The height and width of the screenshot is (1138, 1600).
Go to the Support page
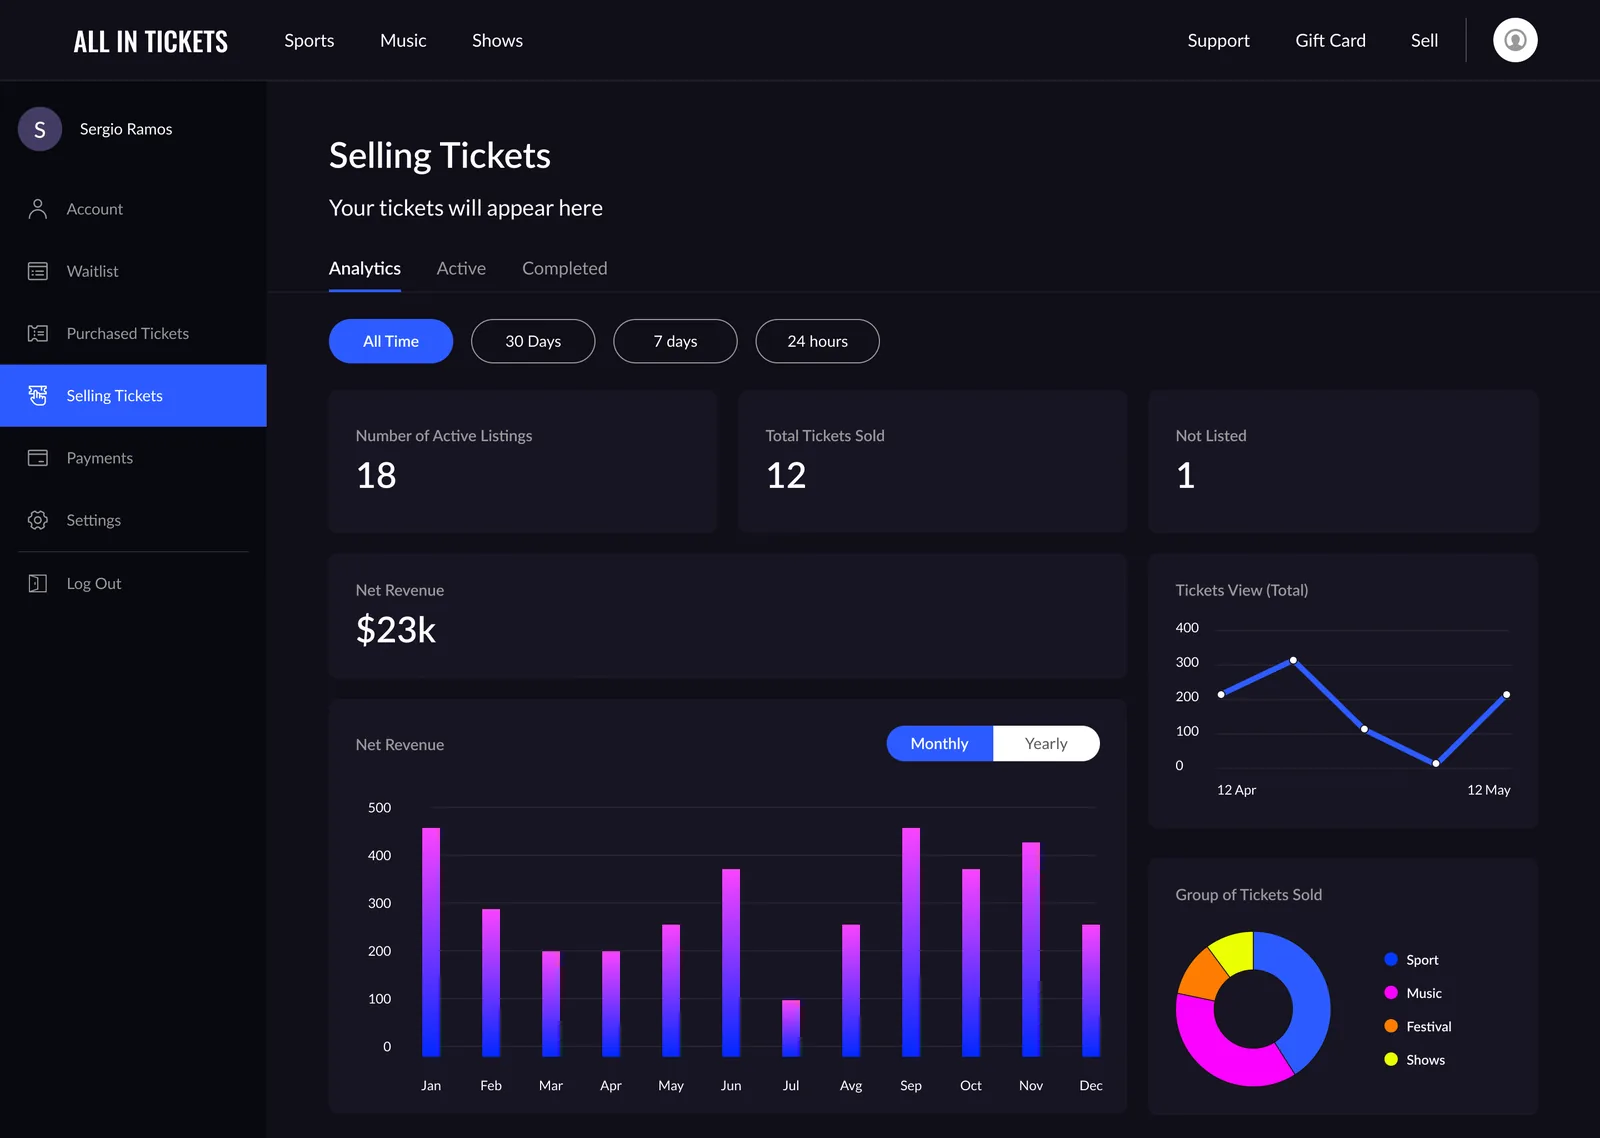pos(1218,41)
